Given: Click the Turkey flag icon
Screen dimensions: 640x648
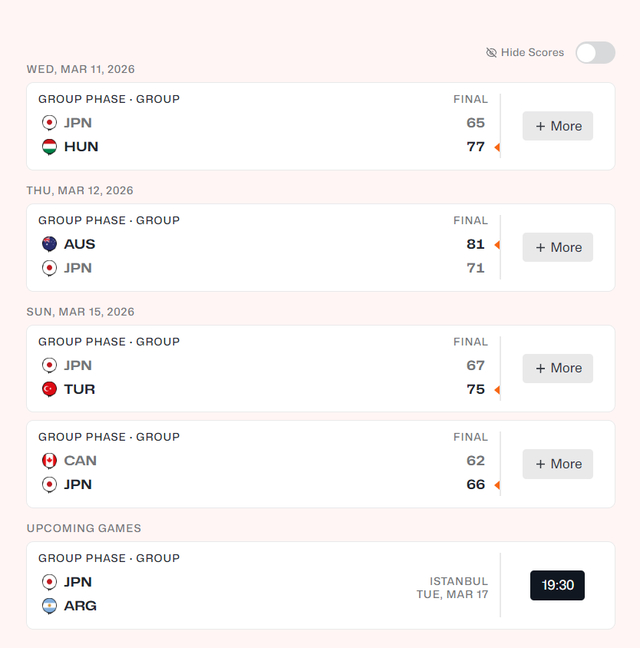Looking at the screenshot, I should 49,389.
